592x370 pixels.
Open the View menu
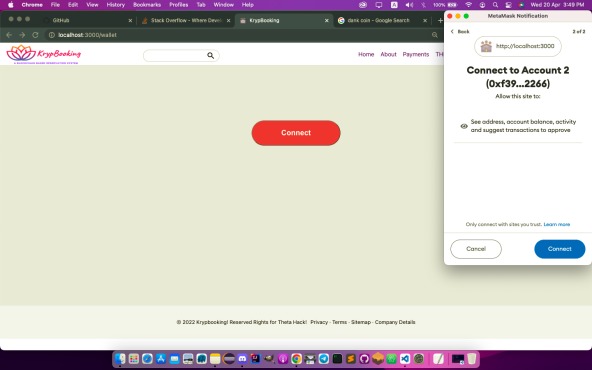tap(92, 5)
